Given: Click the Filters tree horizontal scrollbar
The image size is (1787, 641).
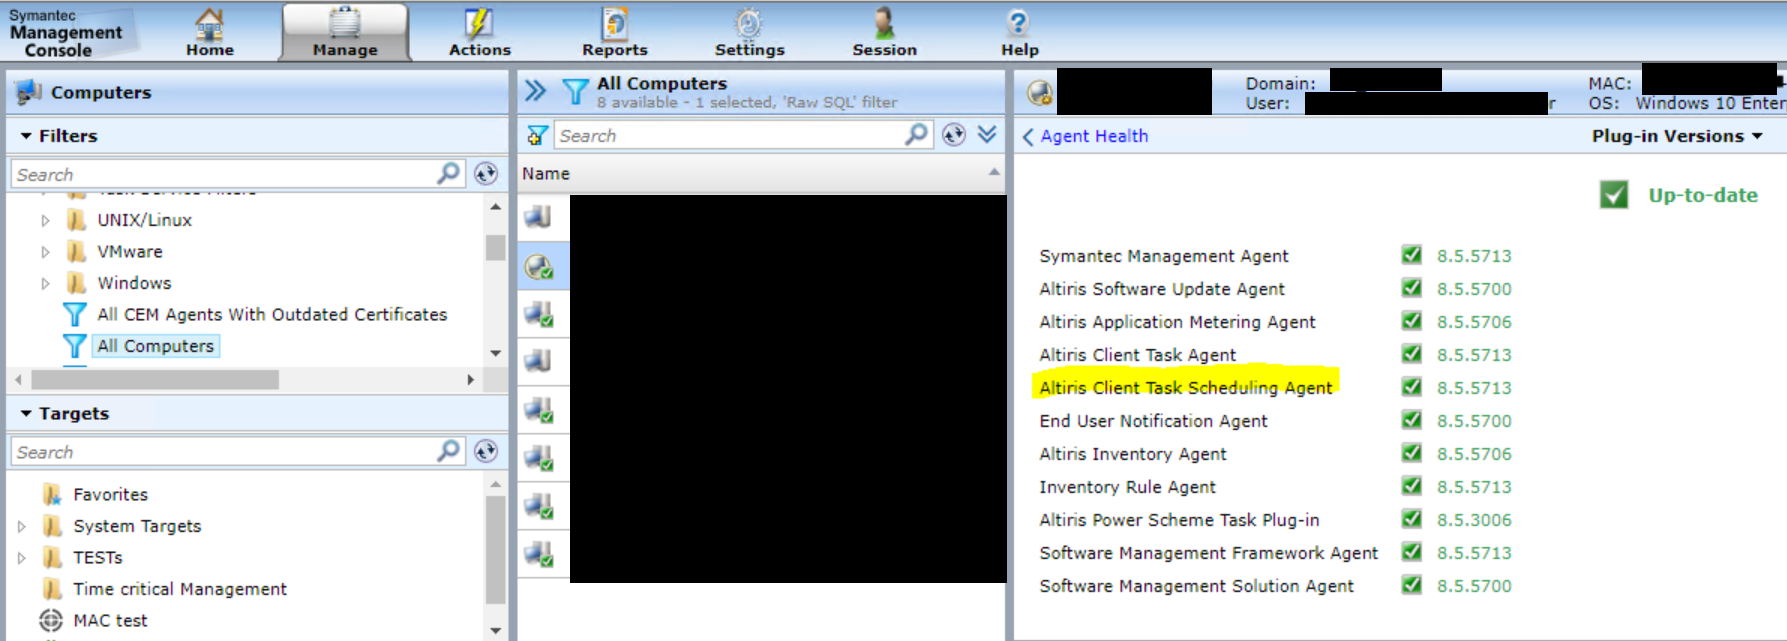Looking at the screenshot, I should tap(155, 380).
